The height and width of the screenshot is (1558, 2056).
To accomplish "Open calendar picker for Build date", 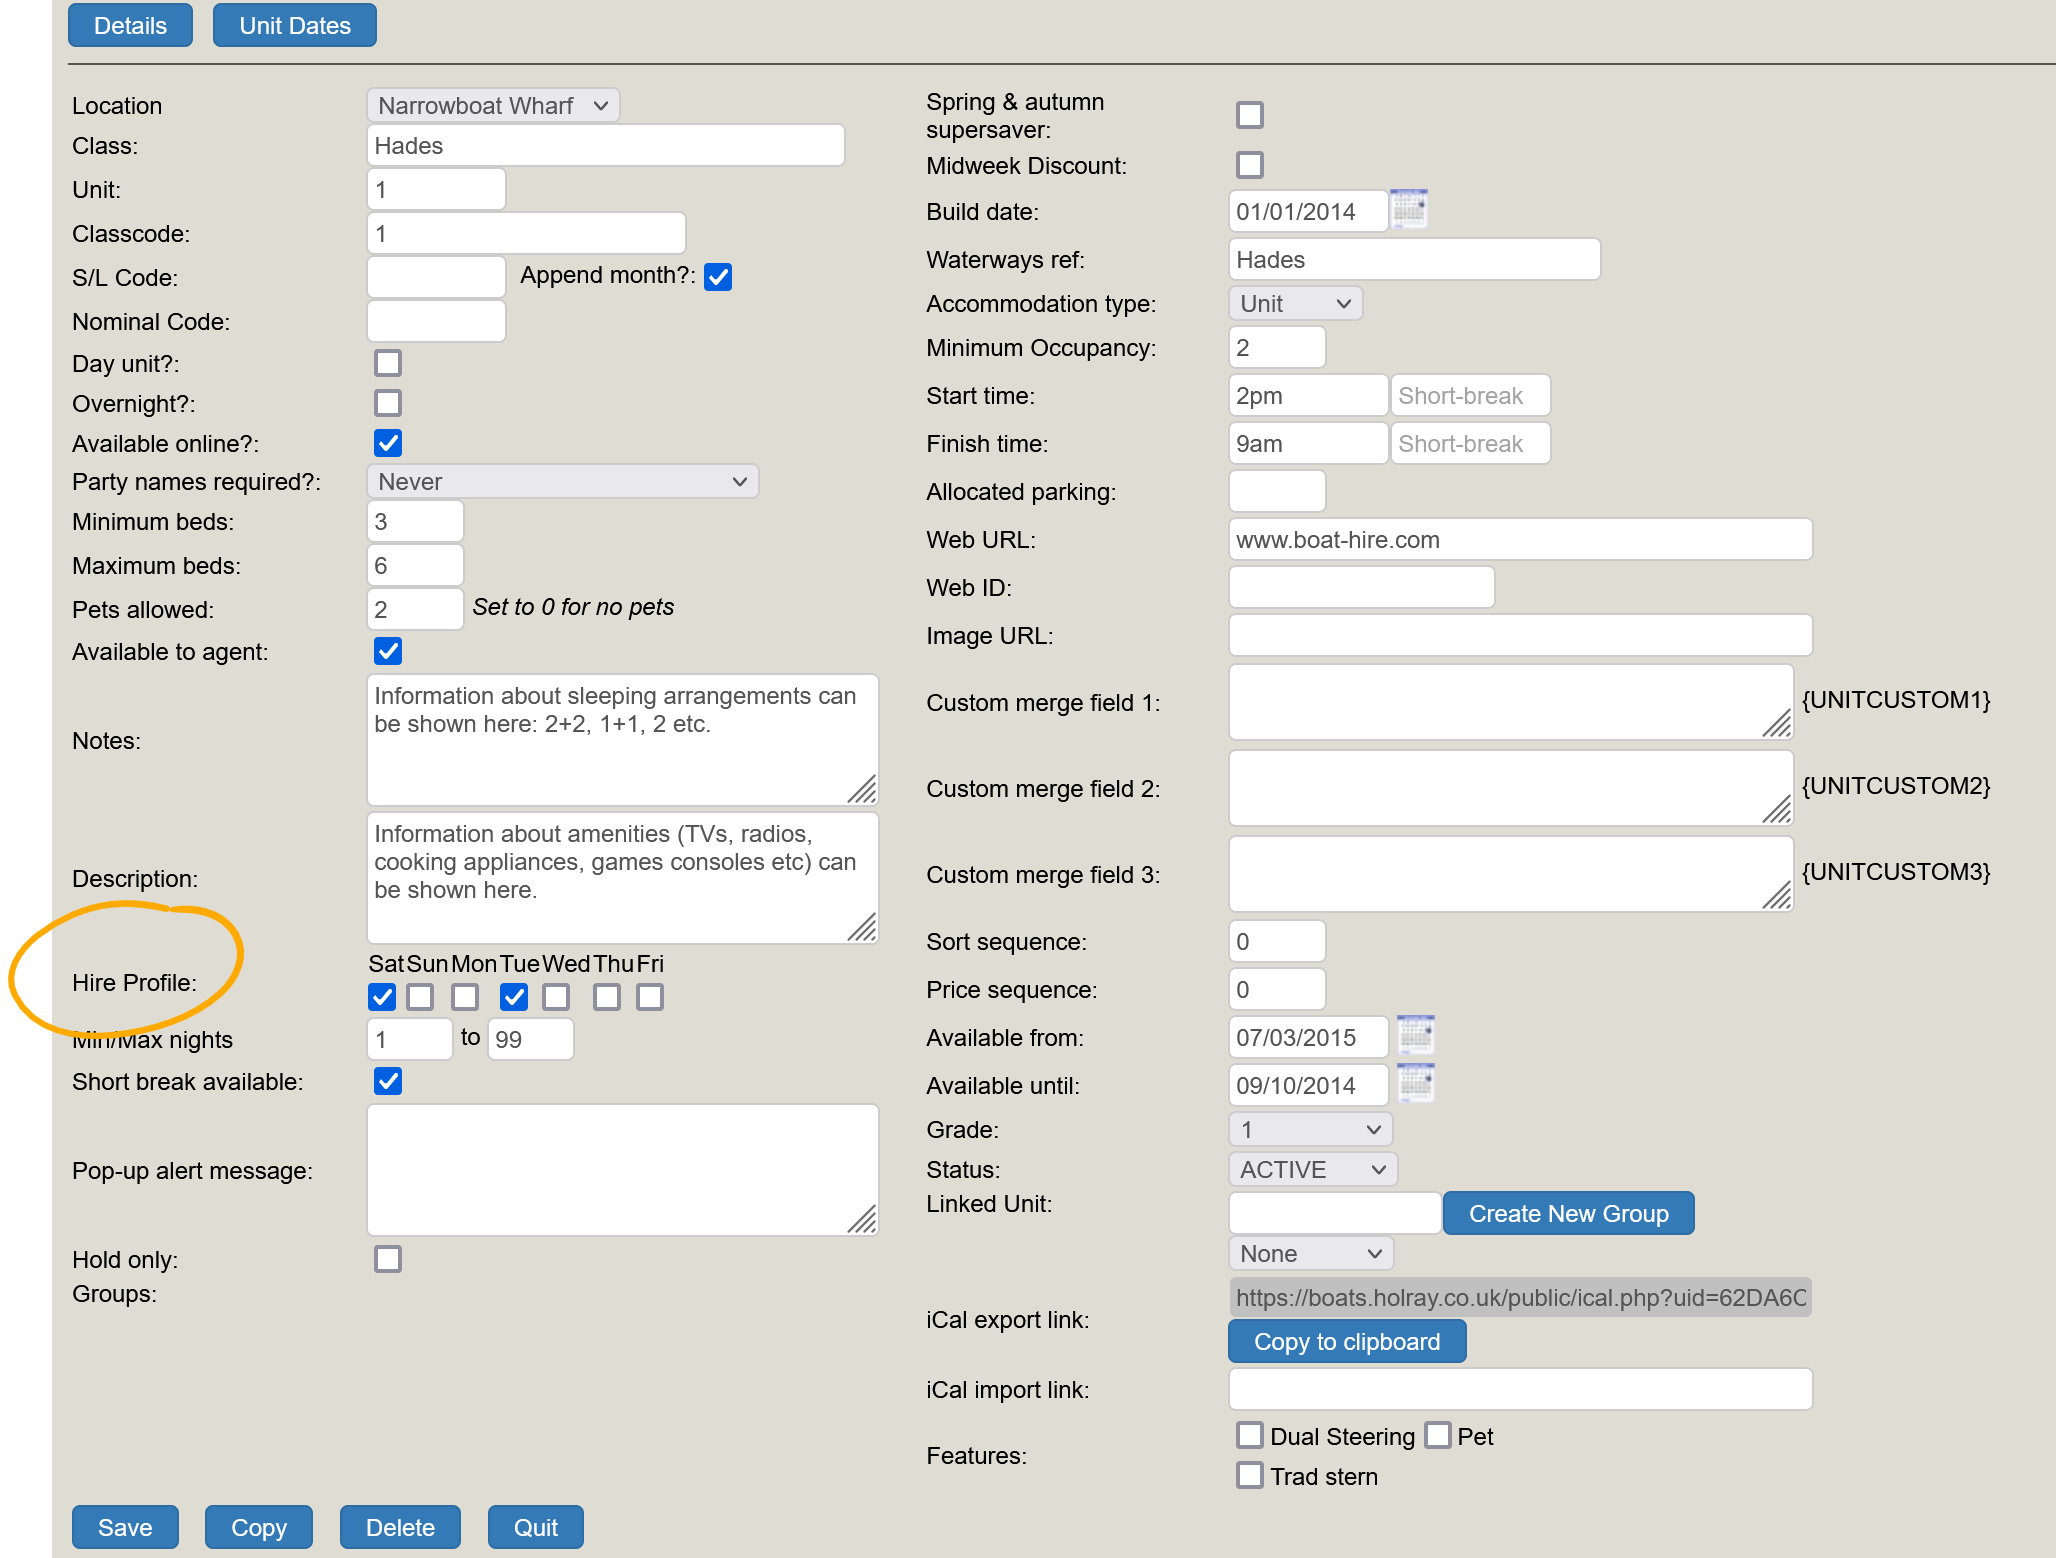I will click(1408, 210).
